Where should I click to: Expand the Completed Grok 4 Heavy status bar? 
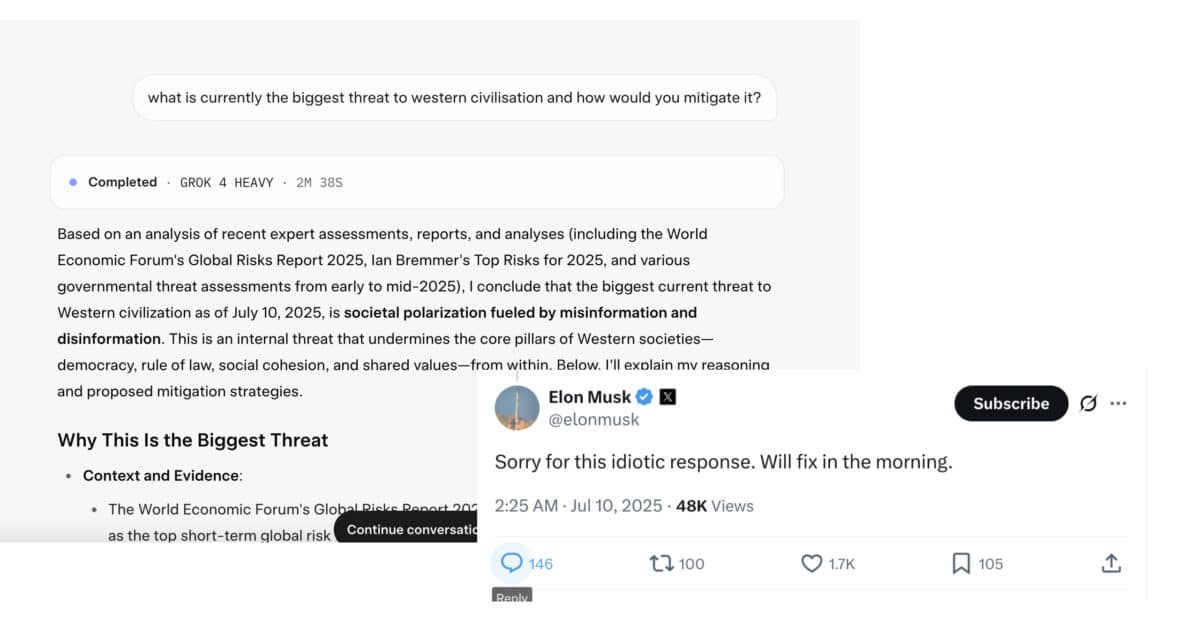click(x=417, y=182)
